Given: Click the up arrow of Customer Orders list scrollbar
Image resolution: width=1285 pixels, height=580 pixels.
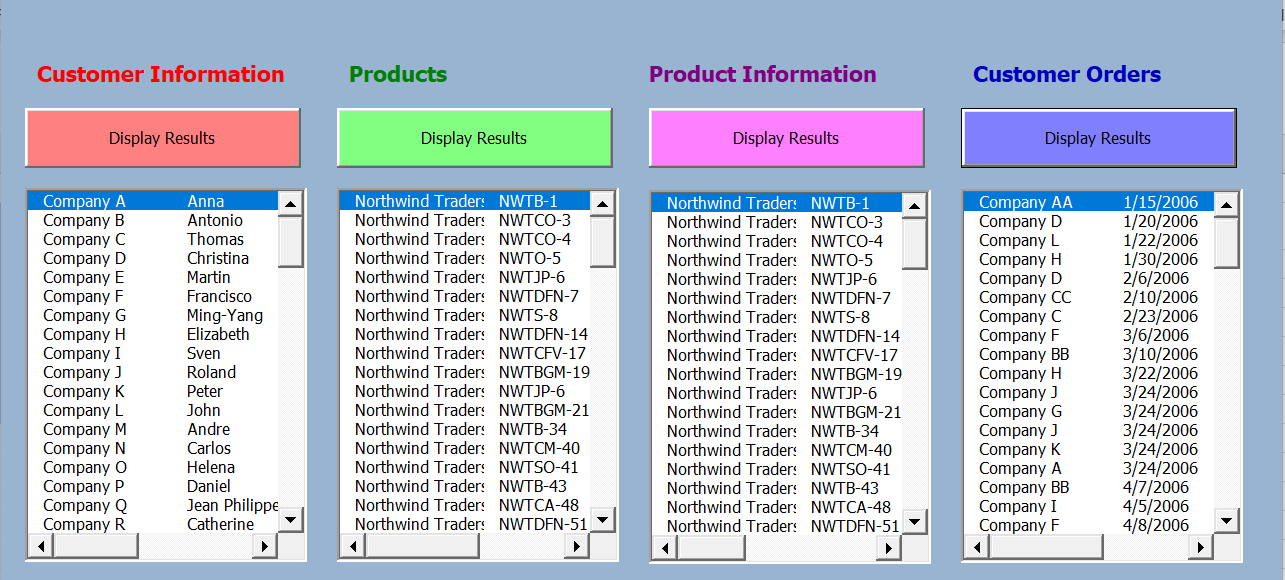Looking at the screenshot, I should tap(1227, 204).
